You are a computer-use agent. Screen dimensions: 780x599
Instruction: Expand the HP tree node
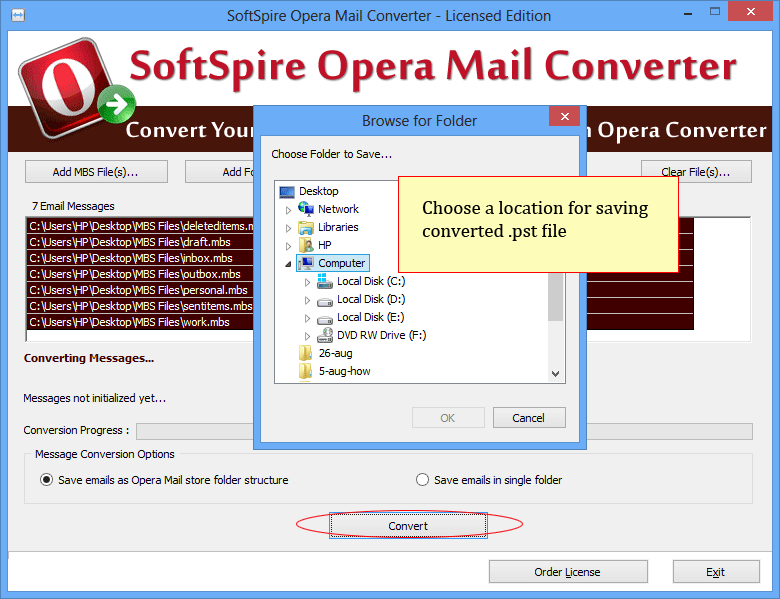point(288,246)
